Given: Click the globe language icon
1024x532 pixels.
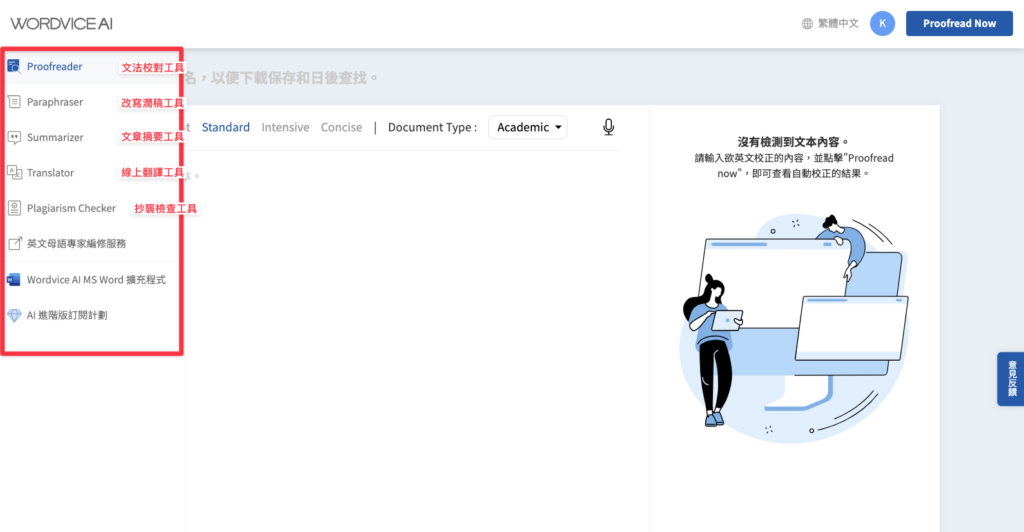Looking at the screenshot, I should 807,23.
